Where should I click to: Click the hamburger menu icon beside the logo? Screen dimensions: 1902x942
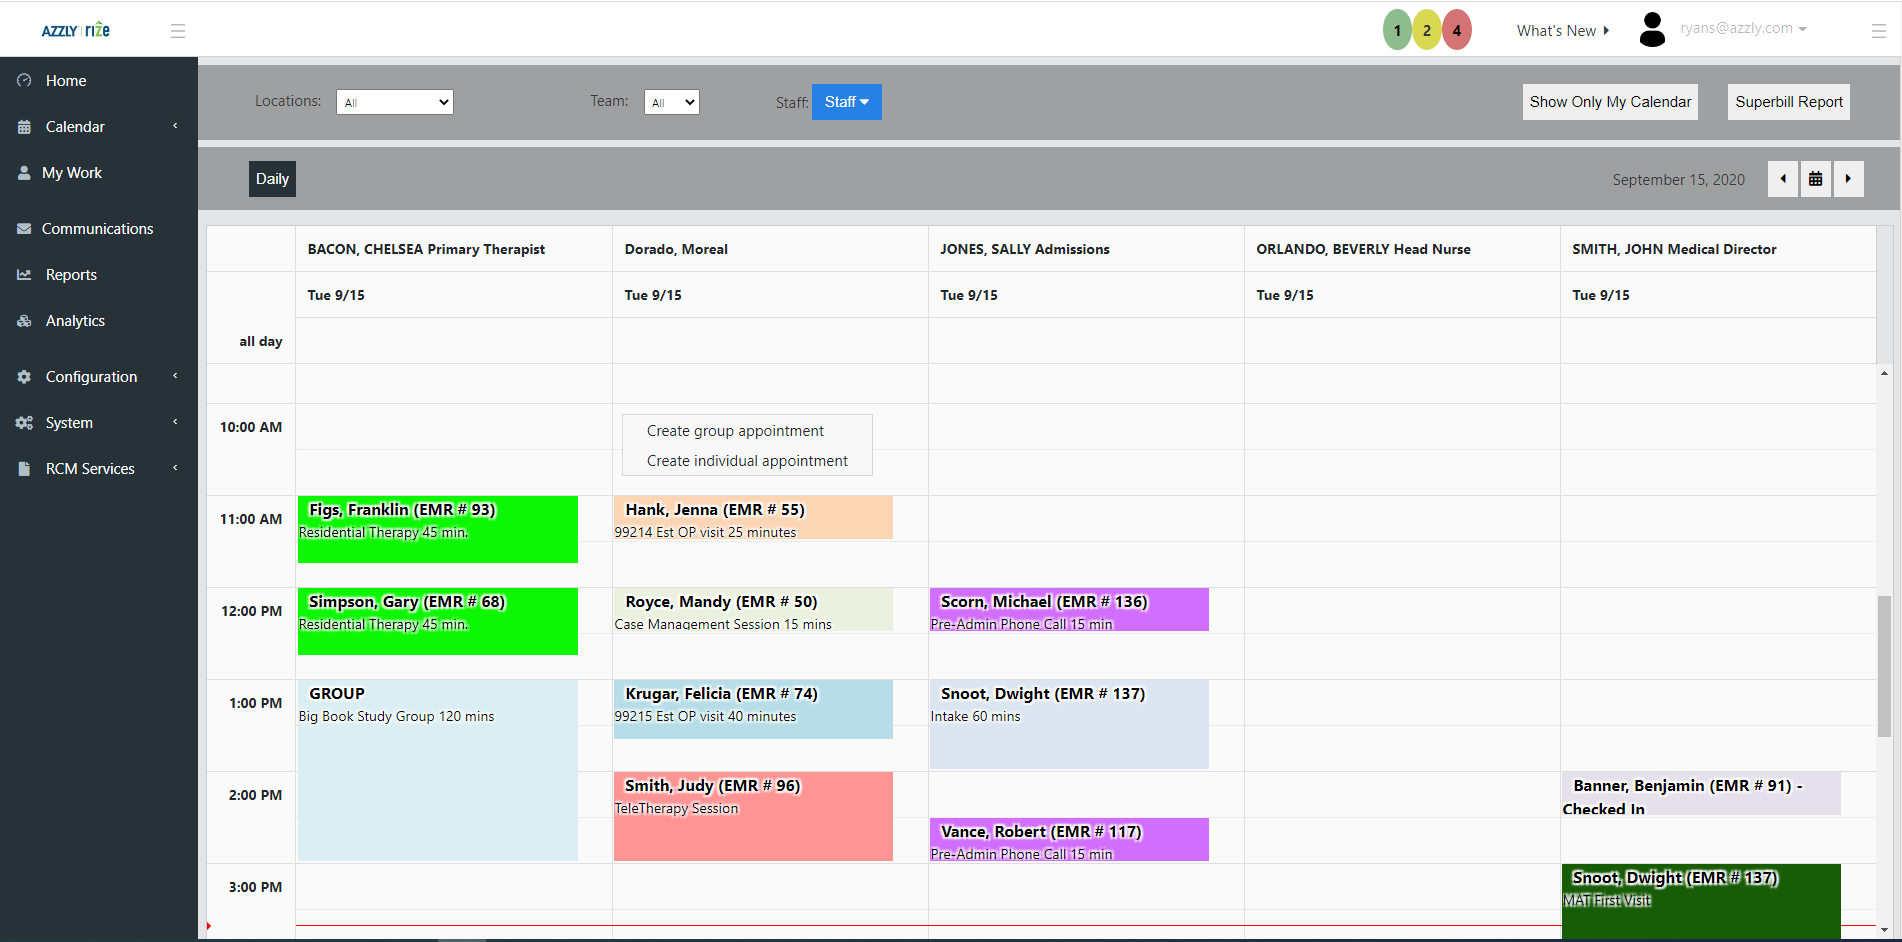point(178,31)
